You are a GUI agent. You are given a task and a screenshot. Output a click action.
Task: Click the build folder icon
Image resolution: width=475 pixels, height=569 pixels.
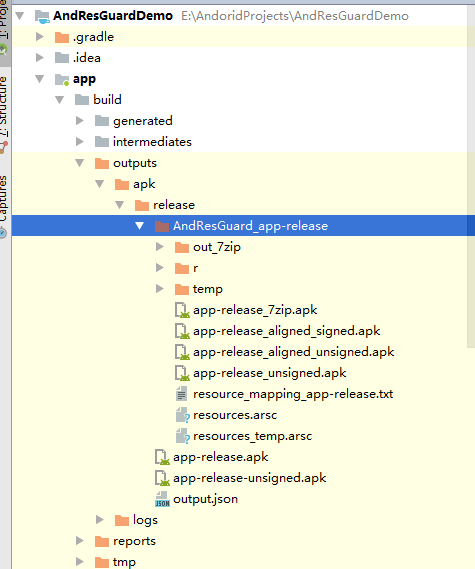click(x=82, y=100)
